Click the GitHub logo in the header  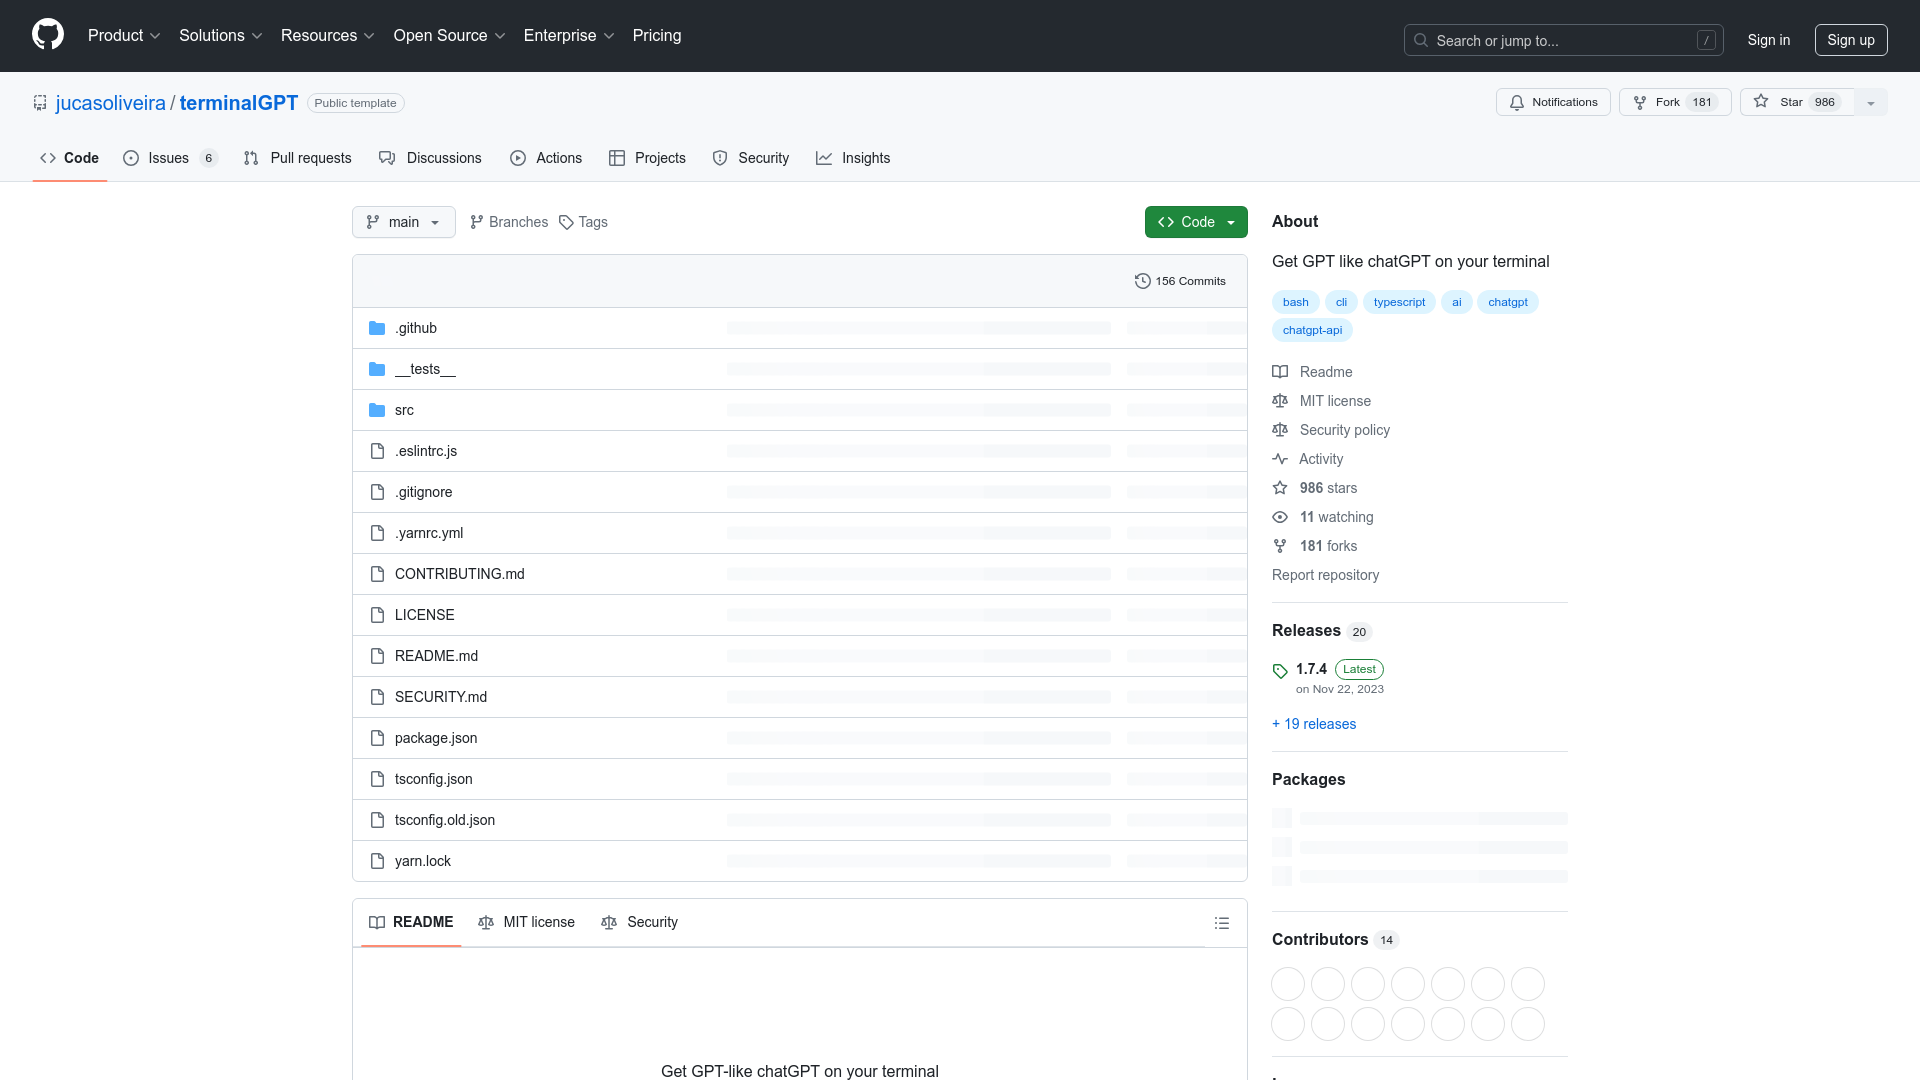(x=48, y=34)
